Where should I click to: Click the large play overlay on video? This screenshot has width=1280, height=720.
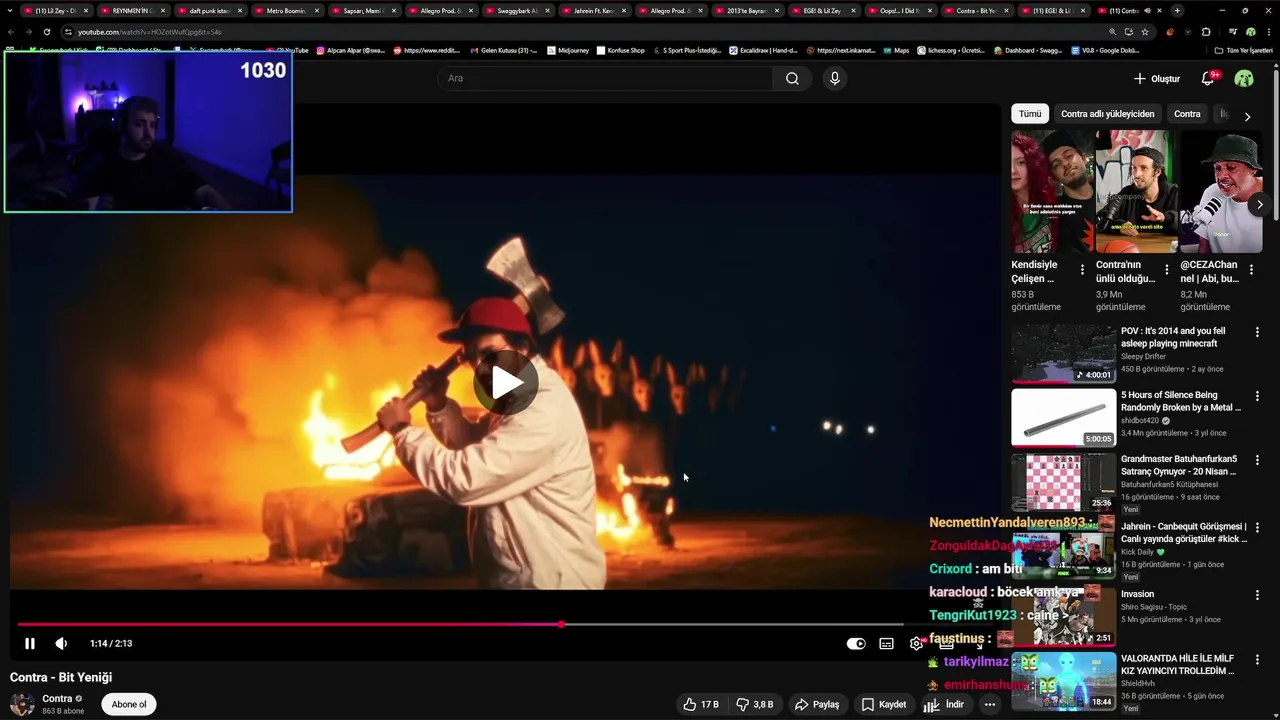[506, 382]
